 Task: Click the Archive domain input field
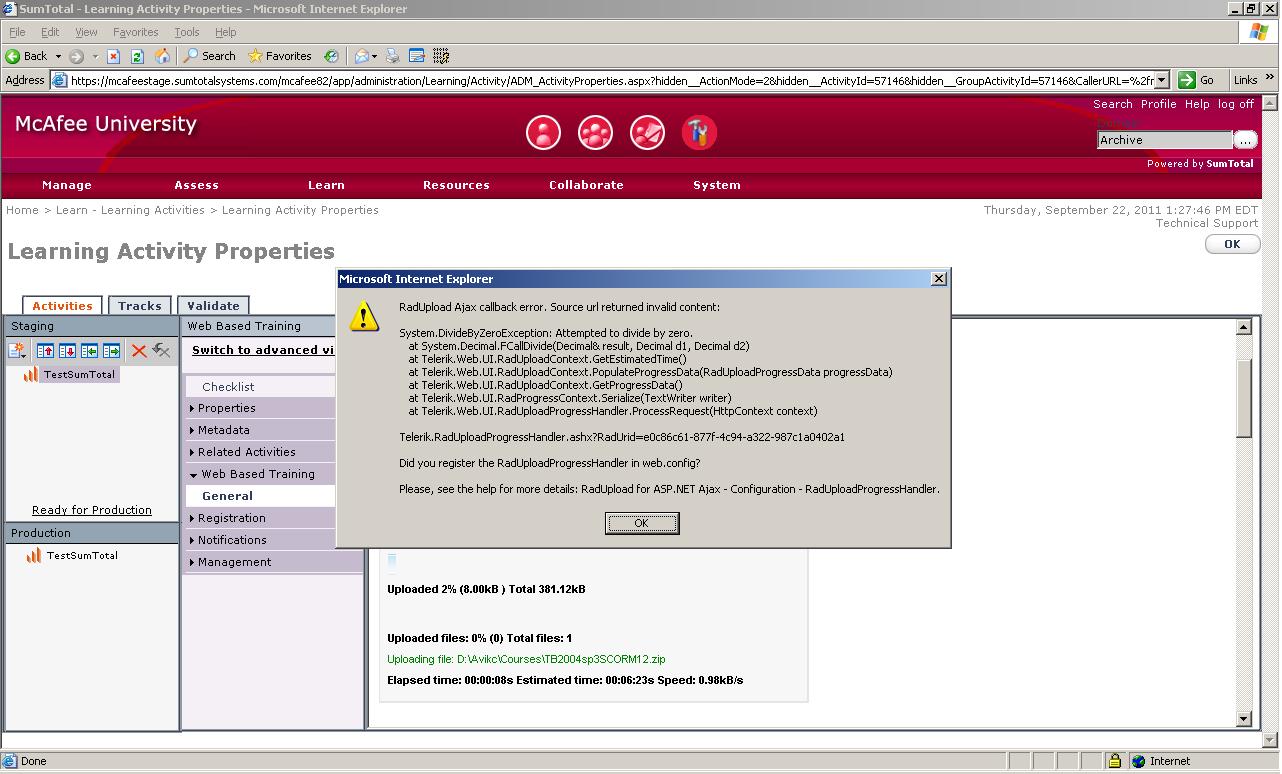tap(1165, 140)
